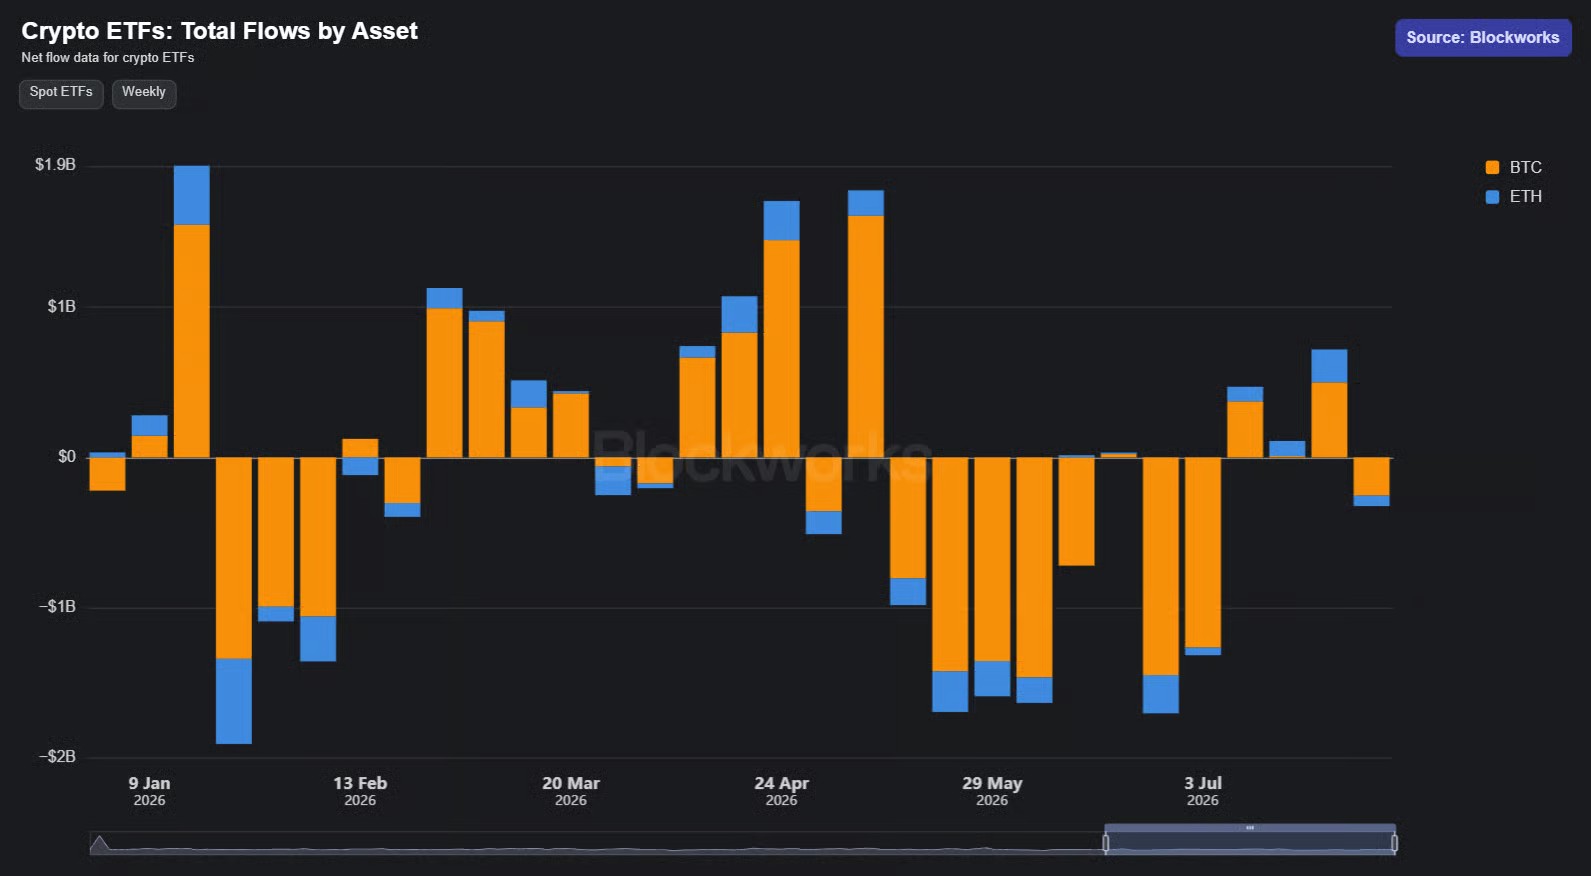Viewport: 1591px width, 876px height.
Task: Click the right handle of range selector
Action: pos(1394,843)
